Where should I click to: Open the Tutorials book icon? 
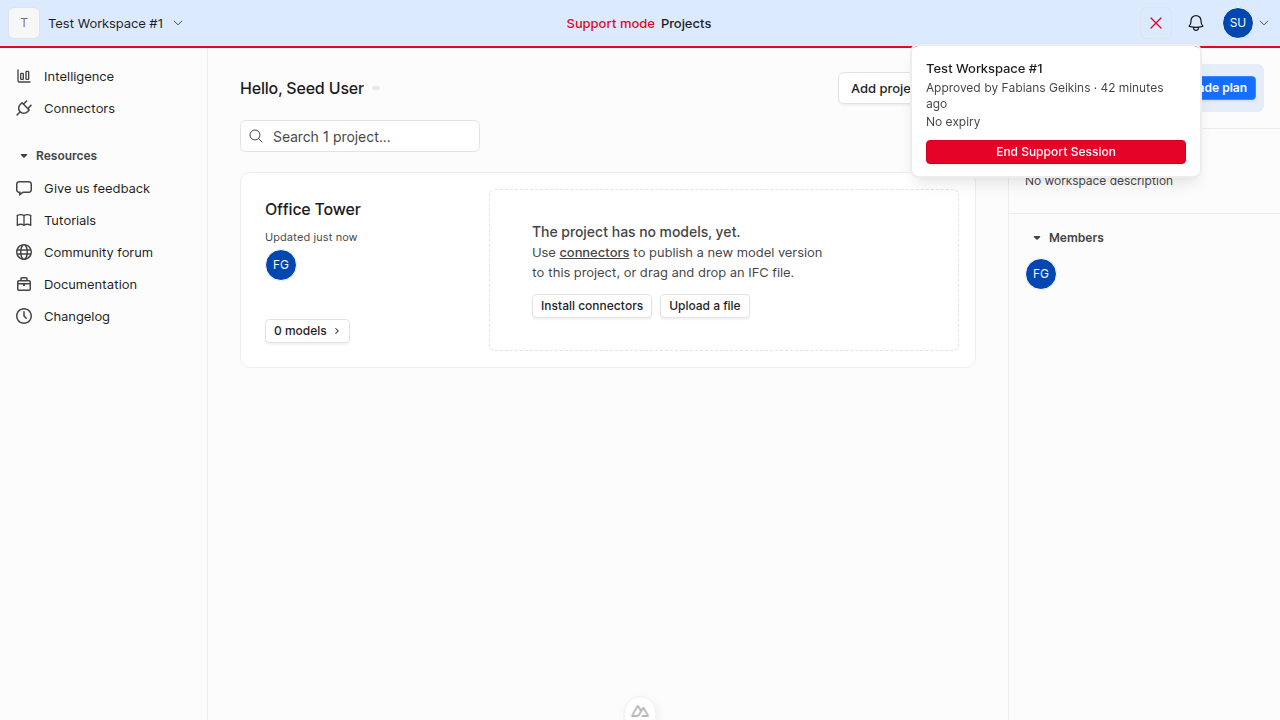[23, 220]
